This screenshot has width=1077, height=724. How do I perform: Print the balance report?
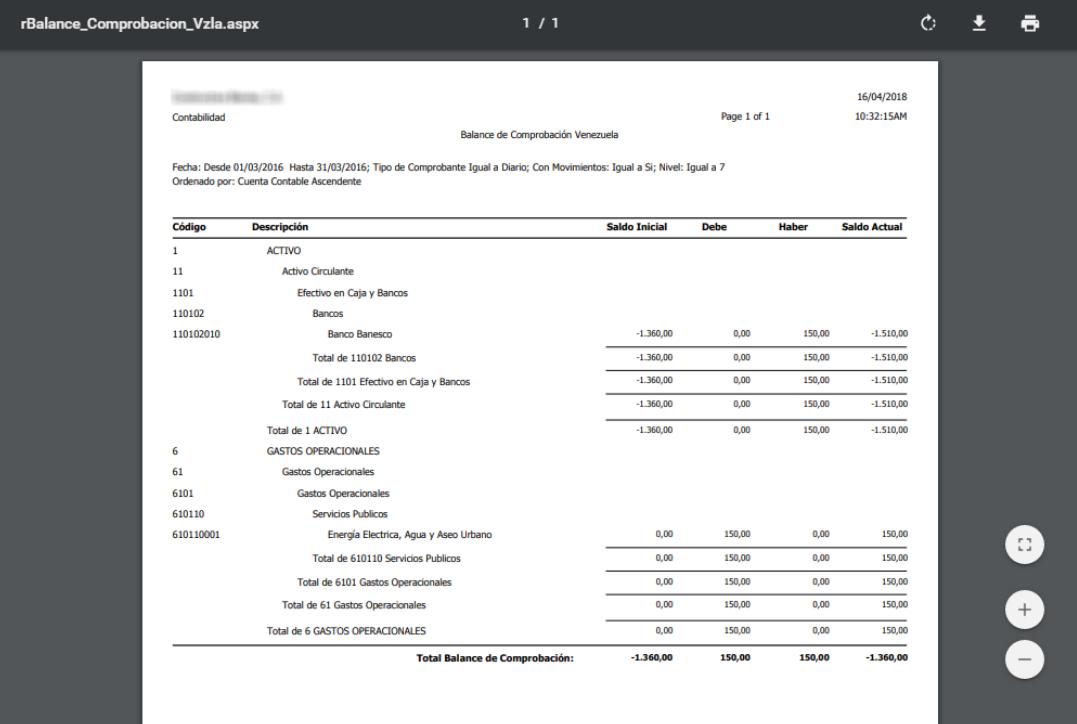click(x=1030, y=24)
